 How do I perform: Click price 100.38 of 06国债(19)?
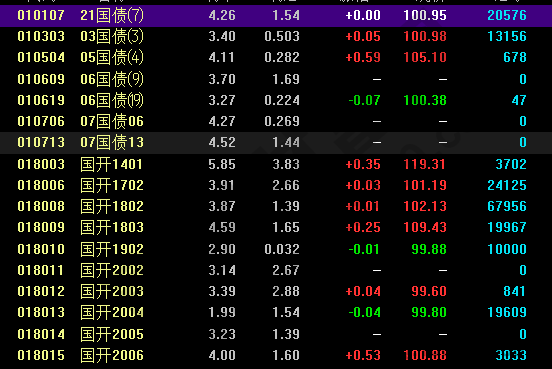pos(425,100)
